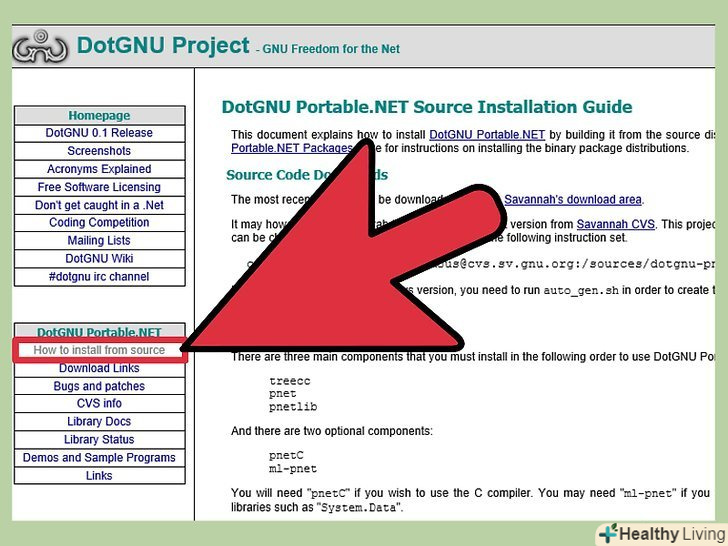Click 'treecc' component text
The height and width of the screenshot is (546, 728).
(290, 381)
